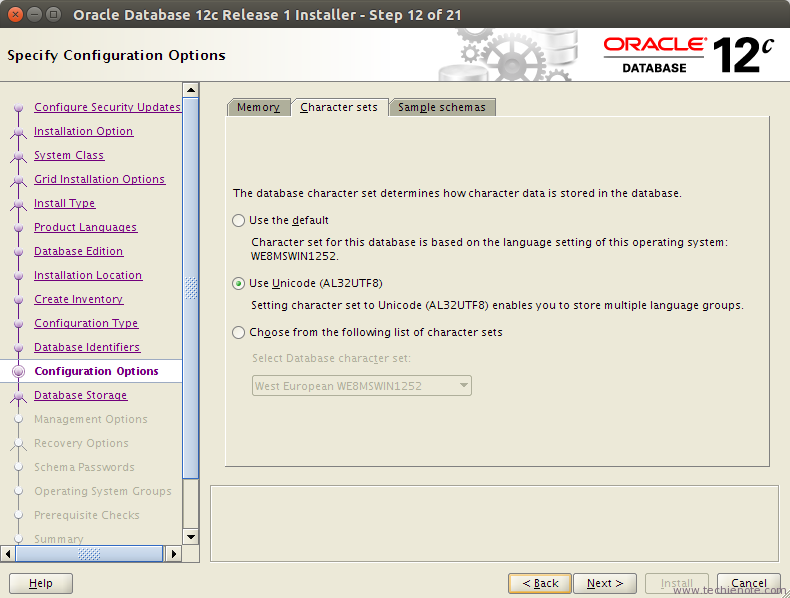
Task: Click the Database Identifiers step bullet
Action: (x=19, y=348)
